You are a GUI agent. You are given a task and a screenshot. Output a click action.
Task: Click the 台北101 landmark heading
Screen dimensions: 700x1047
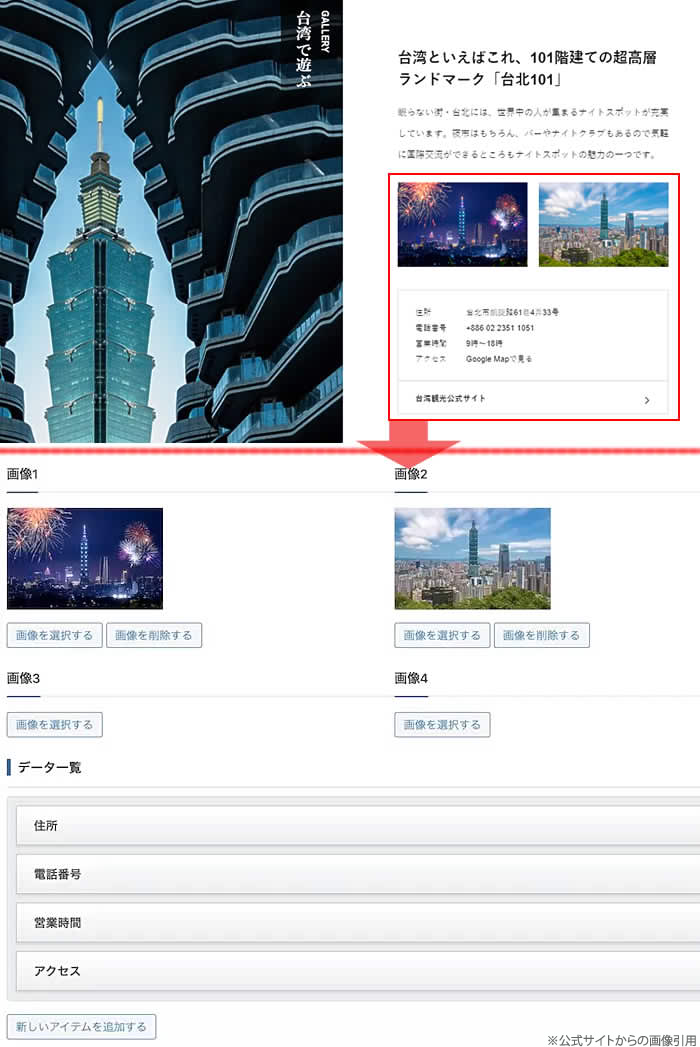pos(527,68)
